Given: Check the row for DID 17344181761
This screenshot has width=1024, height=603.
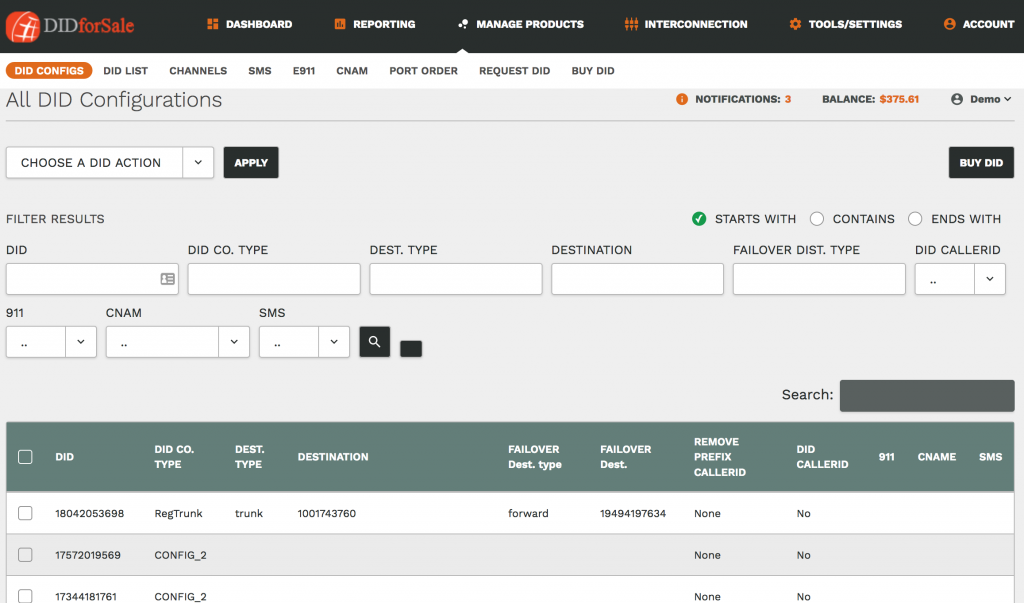Looking at the screenshot, I should pyautogui.click(x=25, y=596).
